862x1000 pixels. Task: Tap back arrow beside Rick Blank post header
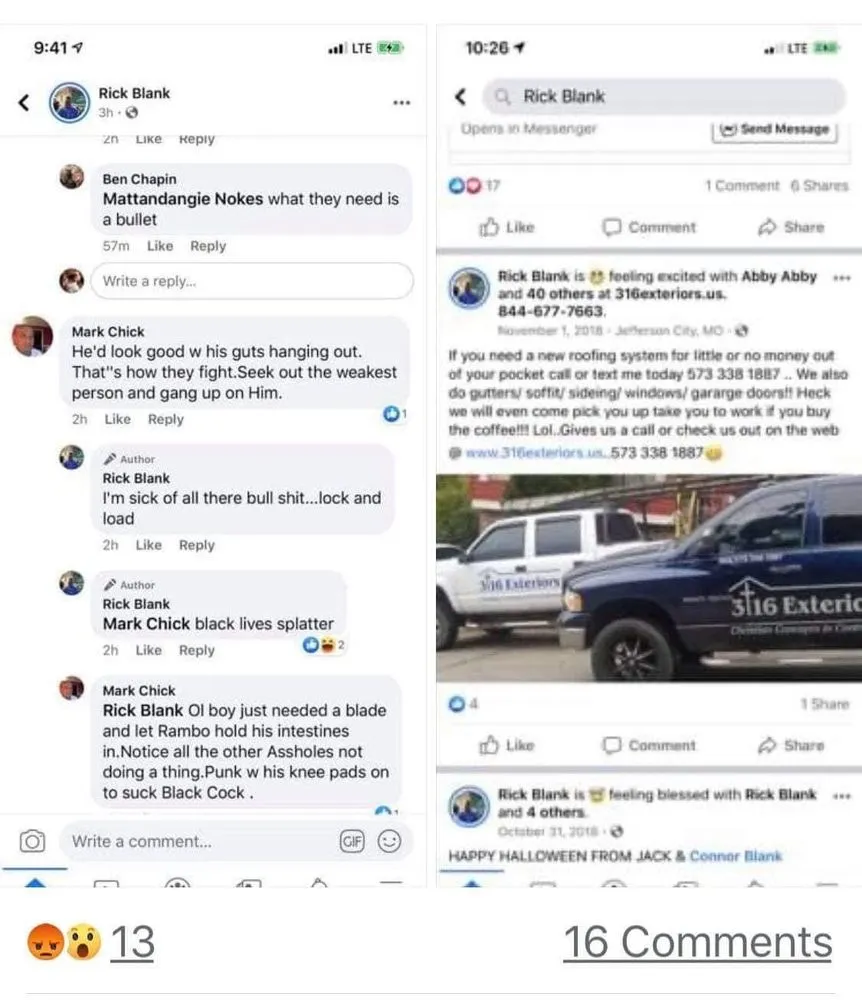(x=24, y=102)
